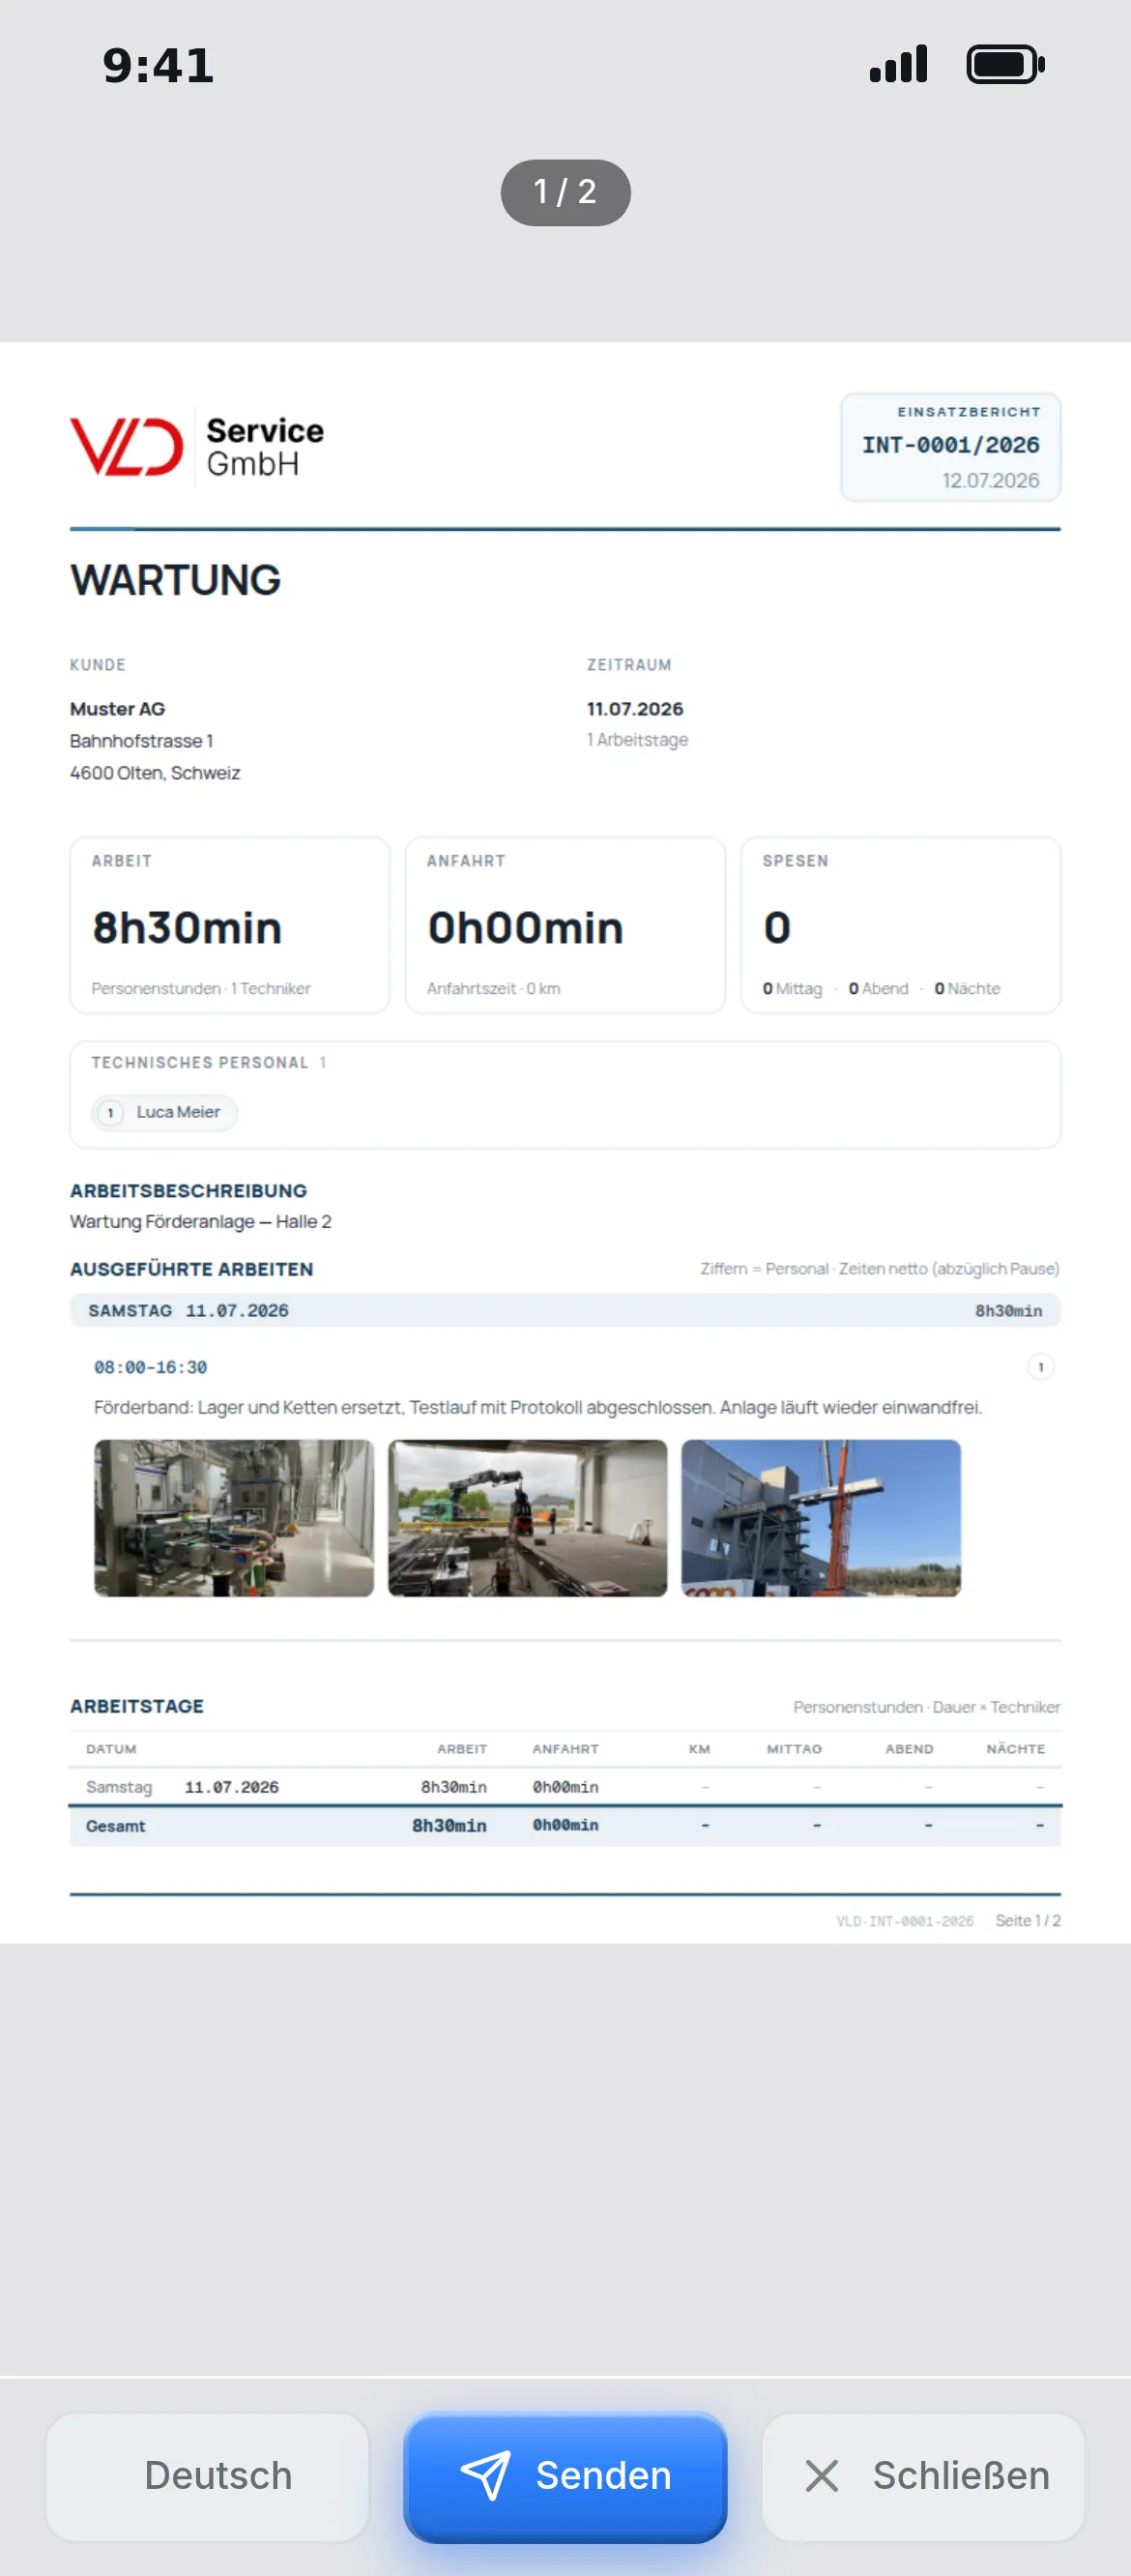Tap 4600 Olten, Schweiz
This screenshot has height=2576, width=1131.
[x=155, y=772]
